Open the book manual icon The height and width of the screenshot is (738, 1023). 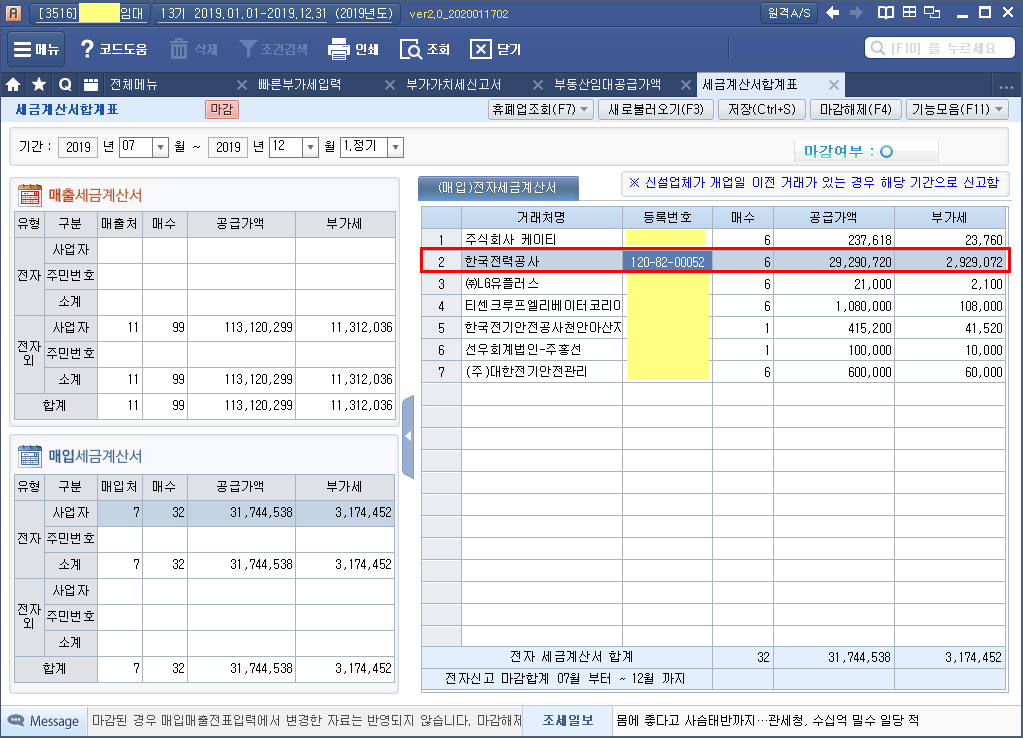[885, 12]
